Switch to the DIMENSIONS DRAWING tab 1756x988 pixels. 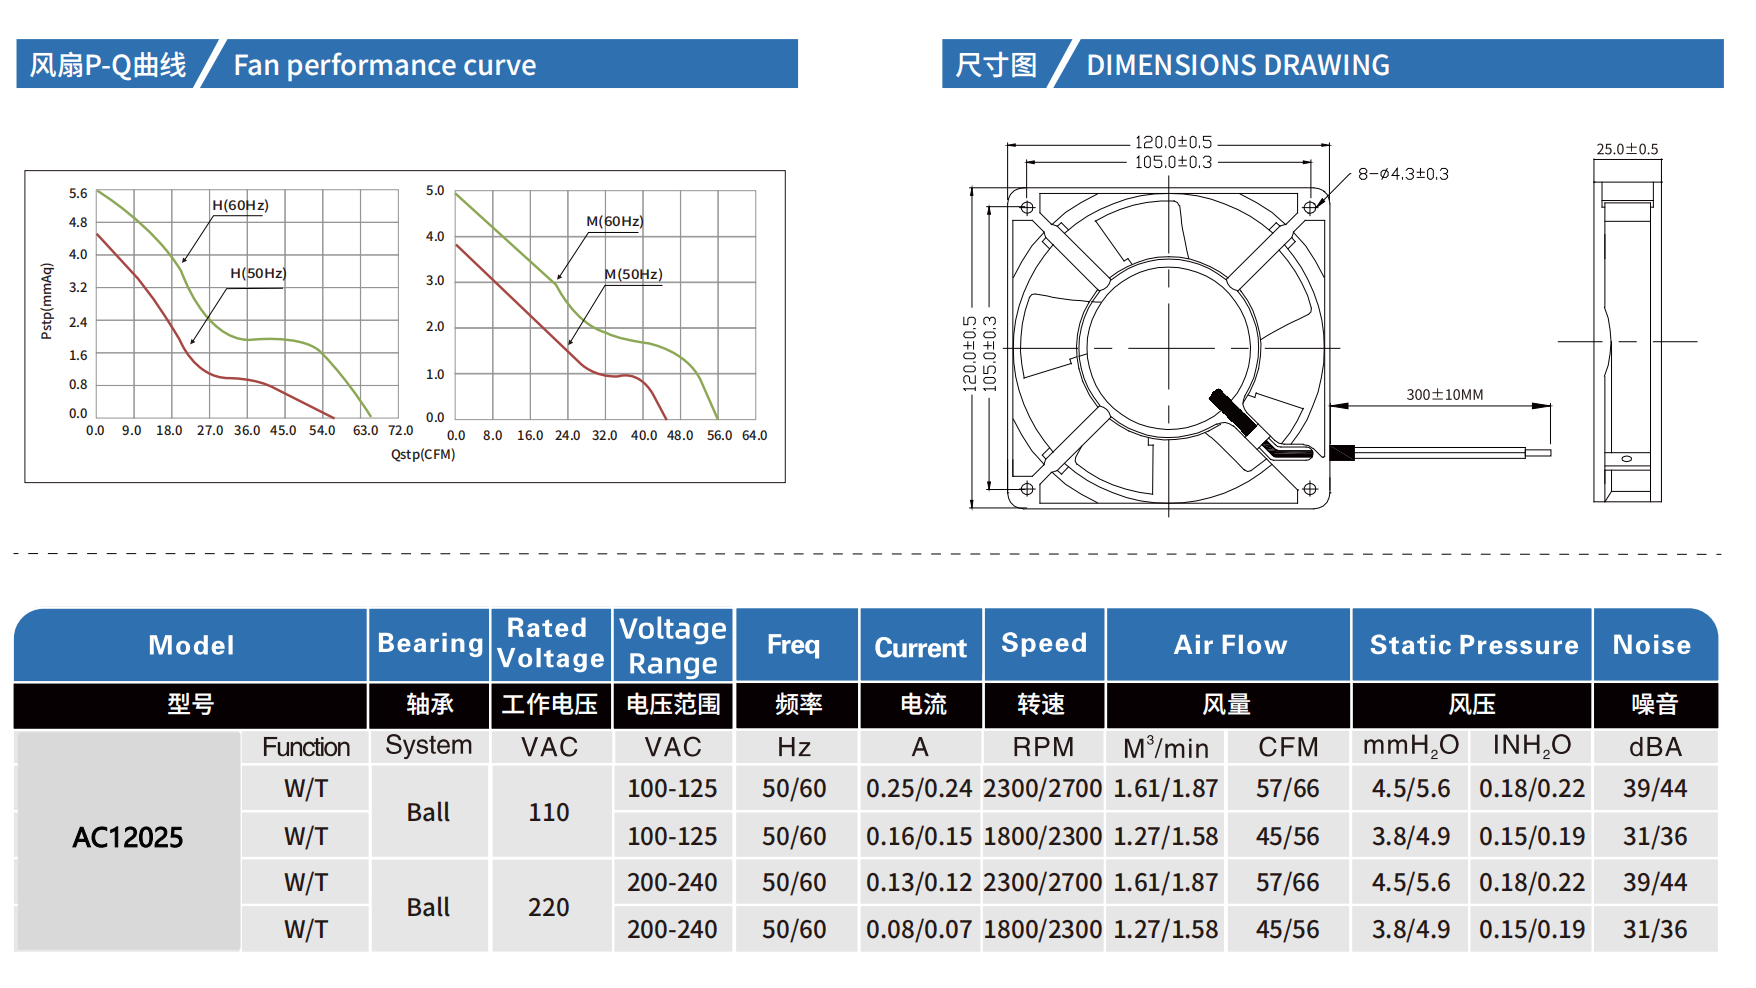(x=1238, y=65)
